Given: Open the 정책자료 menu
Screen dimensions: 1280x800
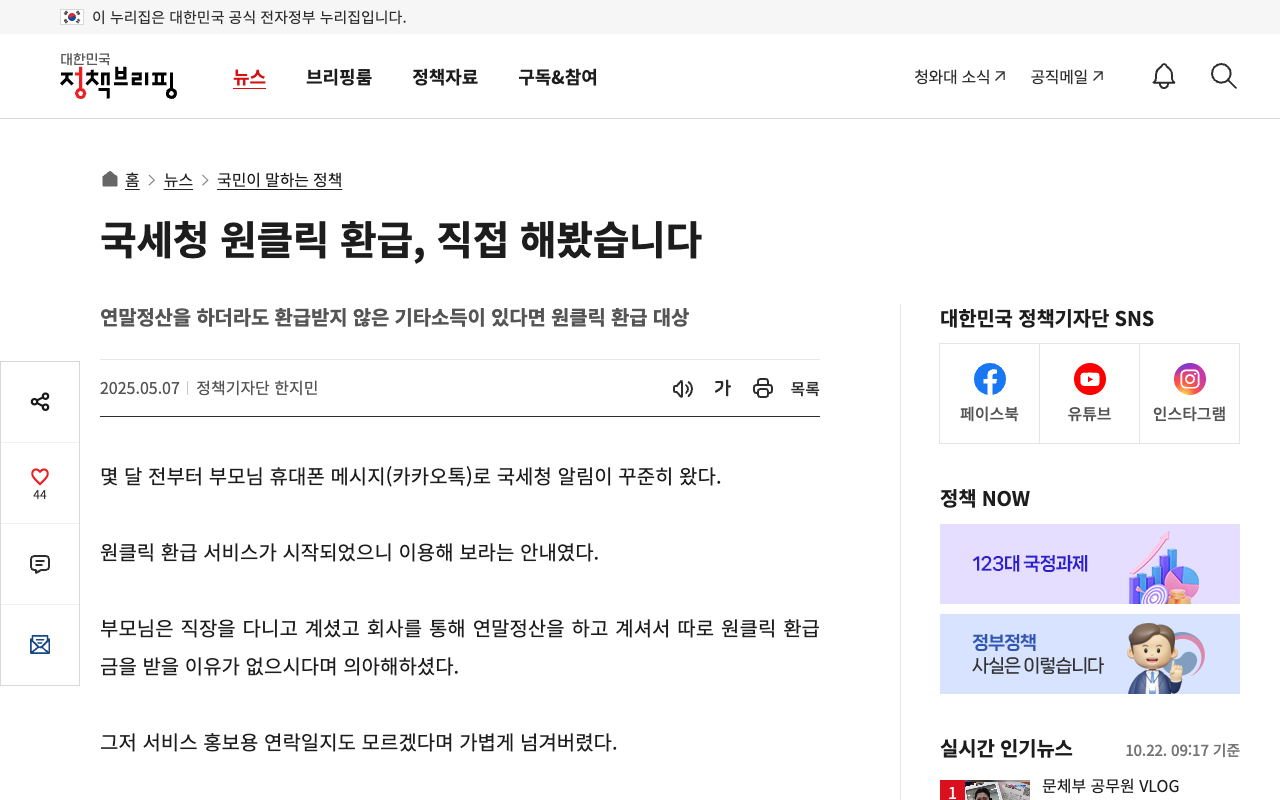Looking at the screenshot, I should point(445,77).
